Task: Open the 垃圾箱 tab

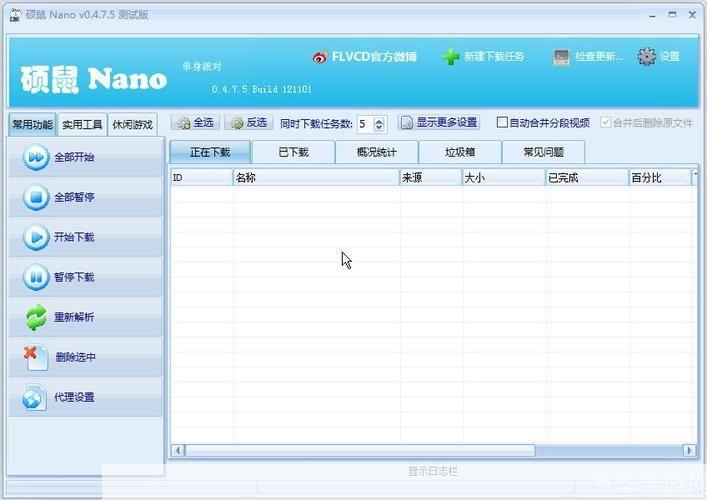Action: click(460, 152)
